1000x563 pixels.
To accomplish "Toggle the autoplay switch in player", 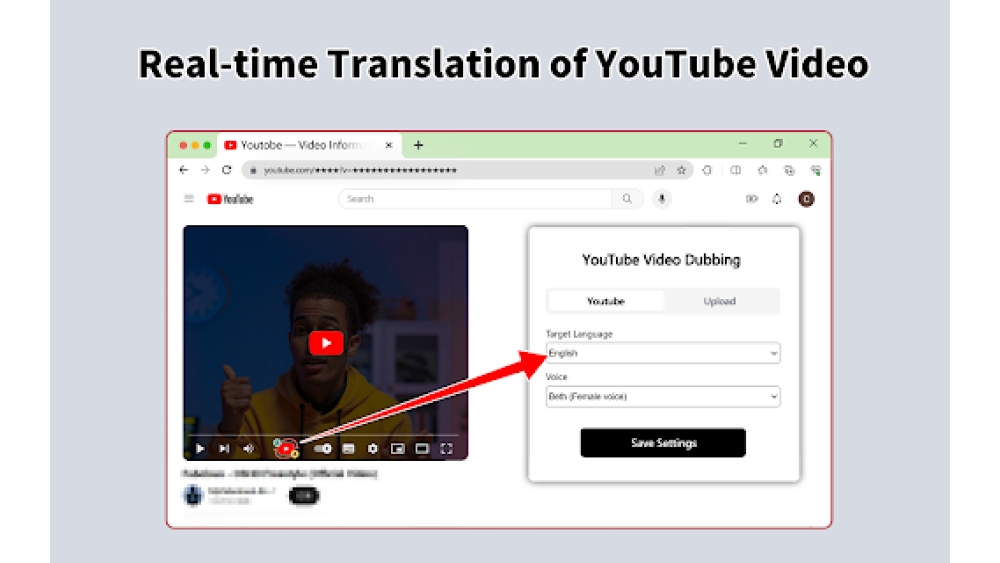I will (323, 449).
